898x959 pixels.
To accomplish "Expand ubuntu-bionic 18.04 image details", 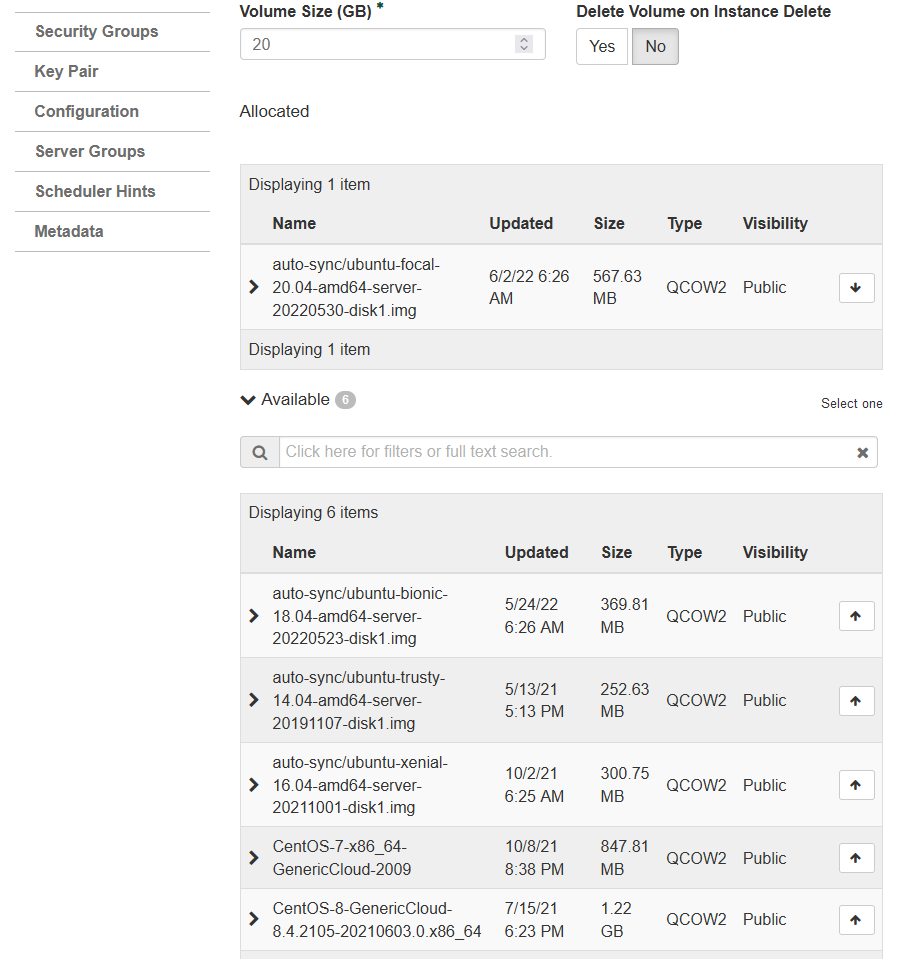I will [x=254, y=617].
